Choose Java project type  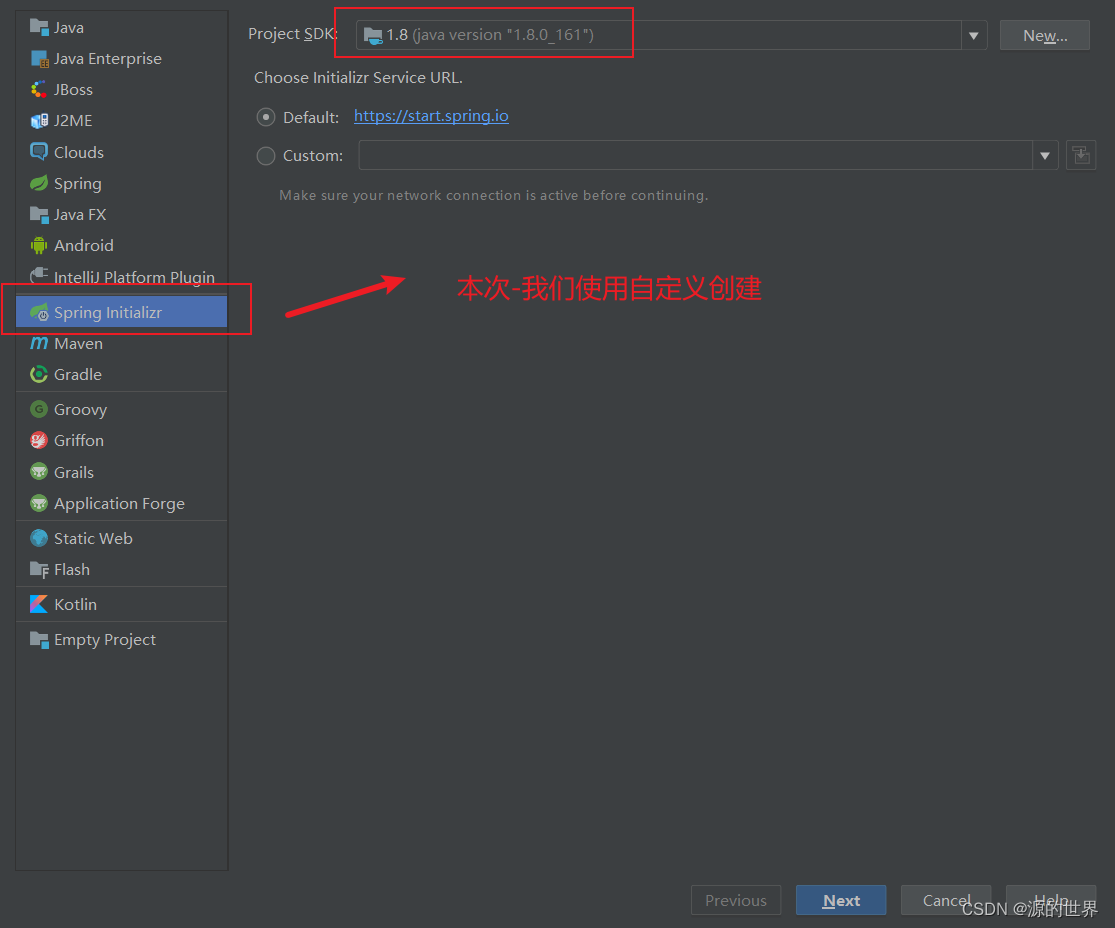[x=122, y=27]
